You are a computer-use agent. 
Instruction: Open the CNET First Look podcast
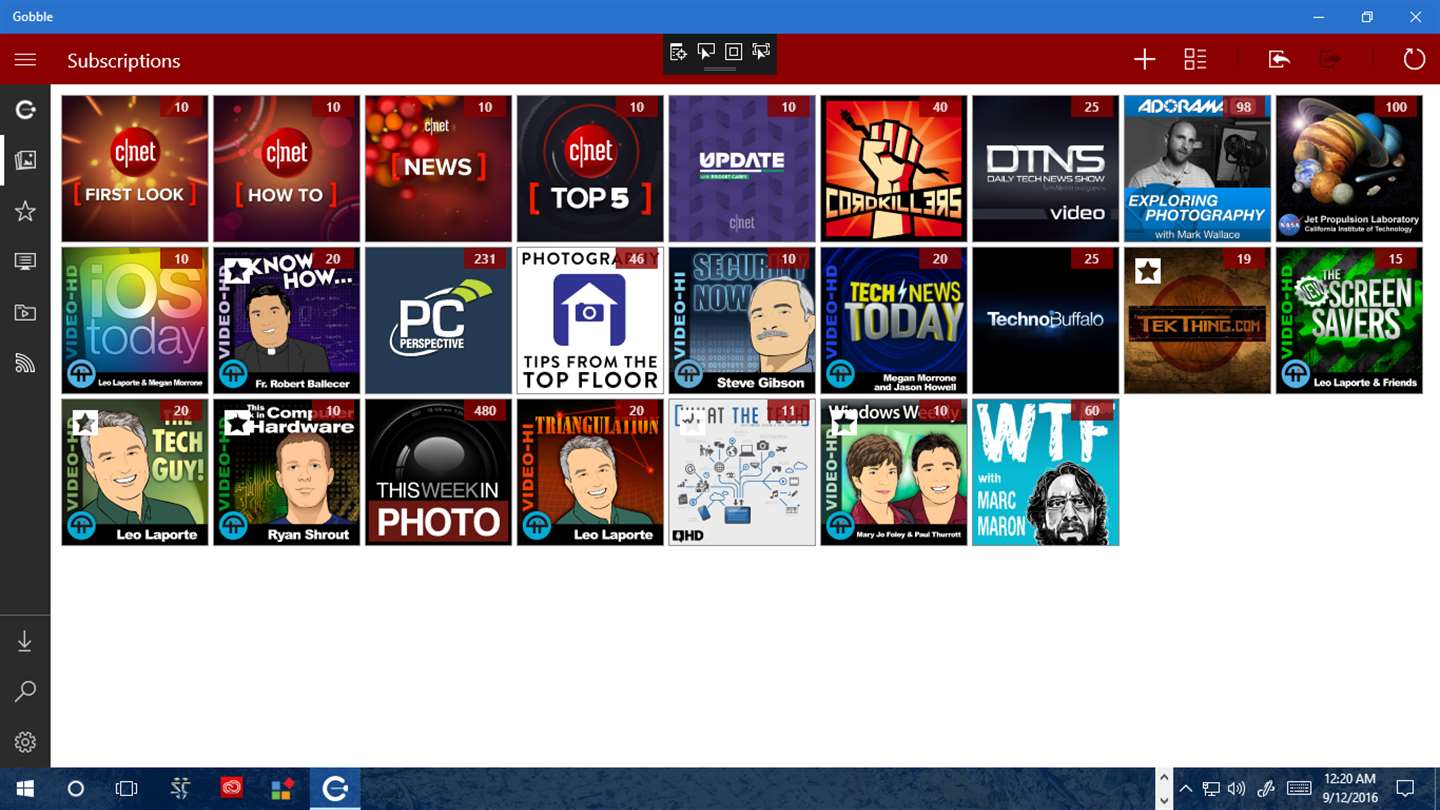[135, 169]
